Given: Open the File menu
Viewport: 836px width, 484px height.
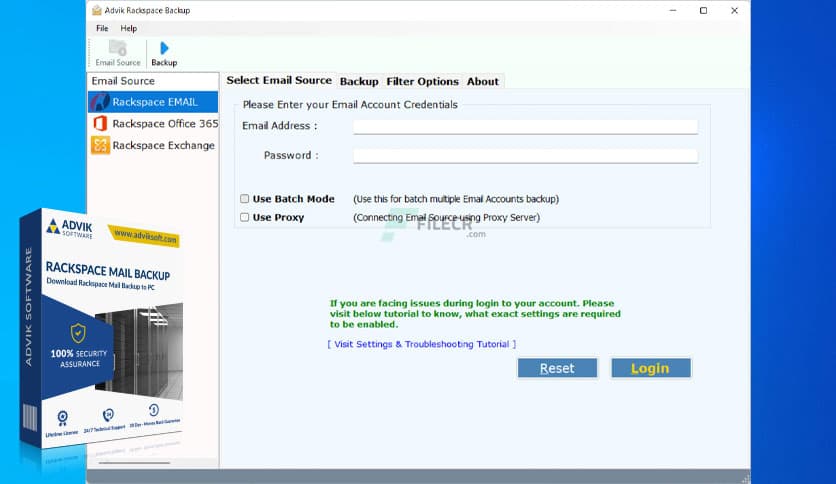Looking at the screenshot, I should 102,28.
